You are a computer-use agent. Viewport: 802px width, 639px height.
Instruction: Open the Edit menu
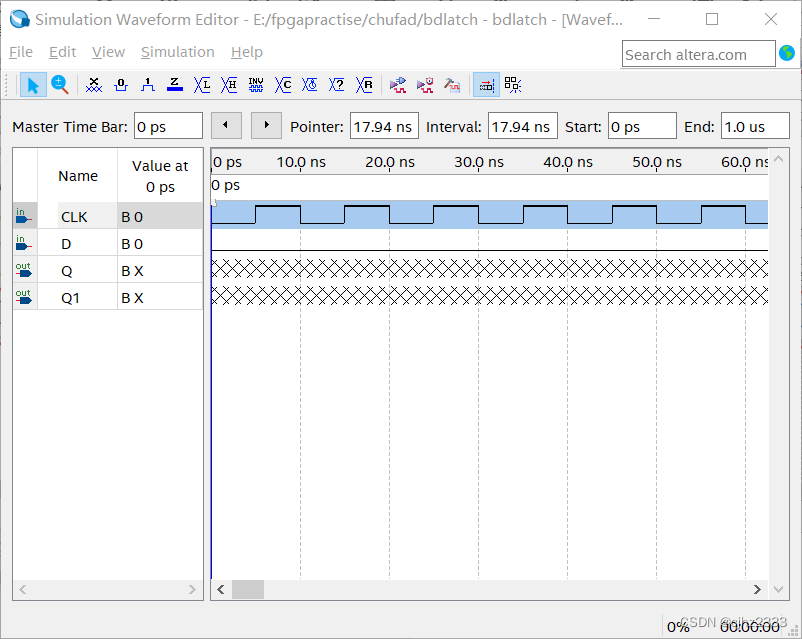62,52
